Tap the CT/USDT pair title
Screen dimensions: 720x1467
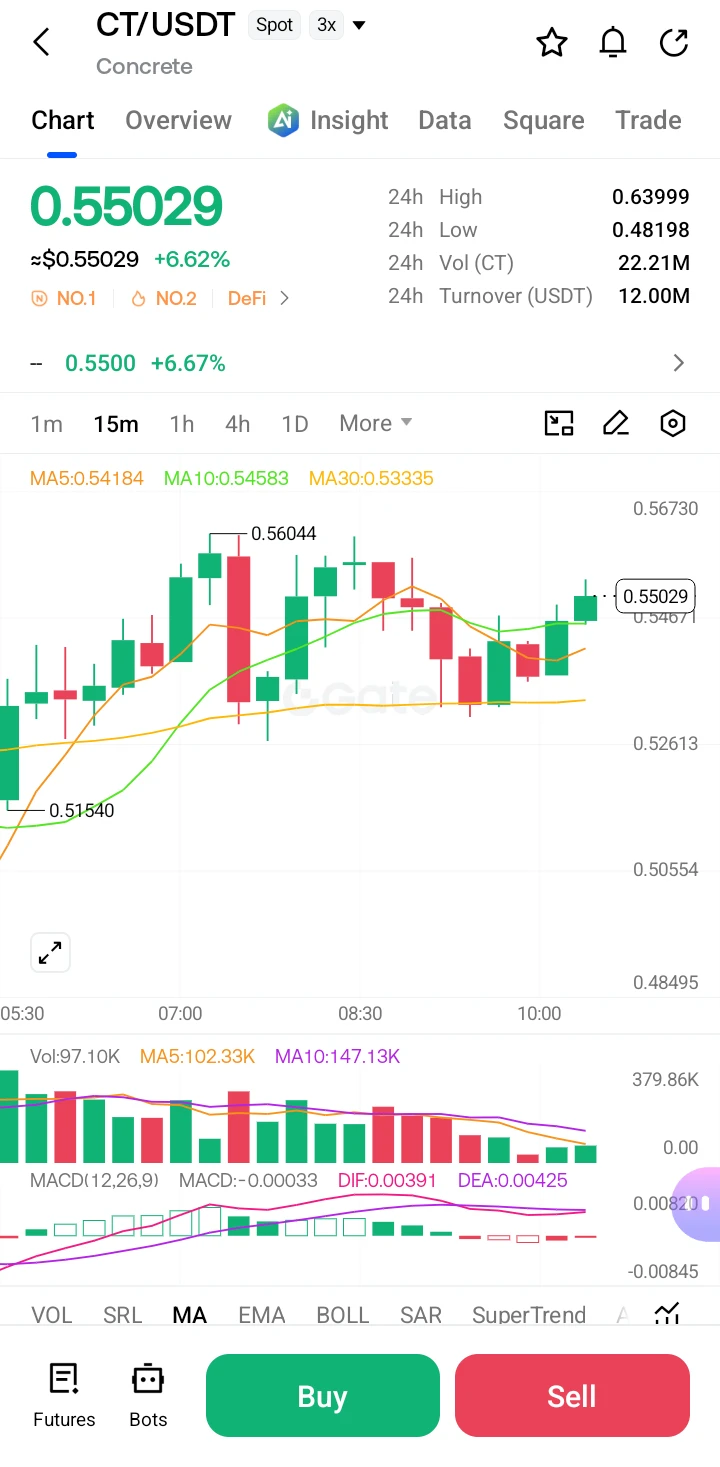tap(166, 25)
